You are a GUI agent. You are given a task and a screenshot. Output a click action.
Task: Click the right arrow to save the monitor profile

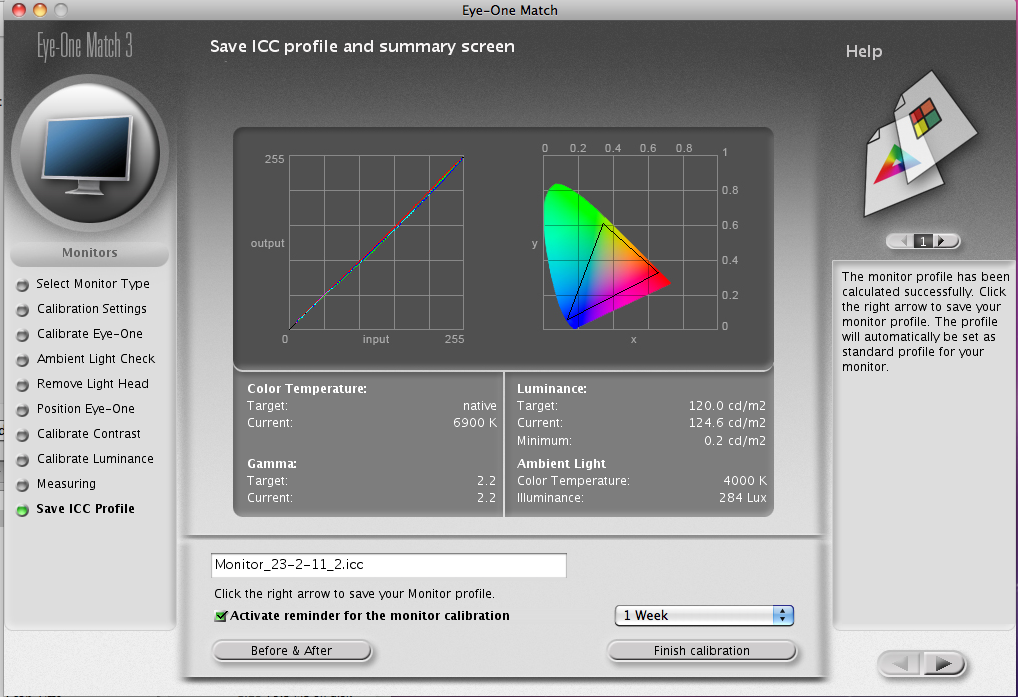click(x=944, y=664)
